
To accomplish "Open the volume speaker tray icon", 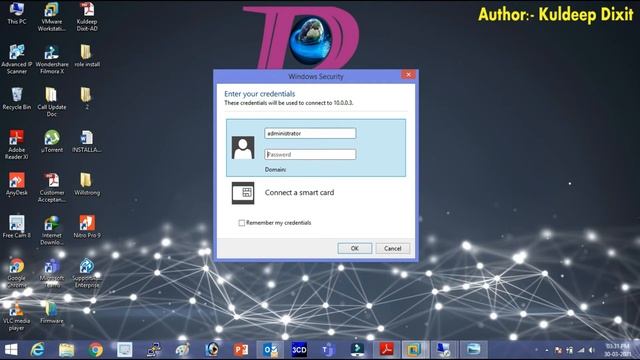I will click(x=591, y=350).
